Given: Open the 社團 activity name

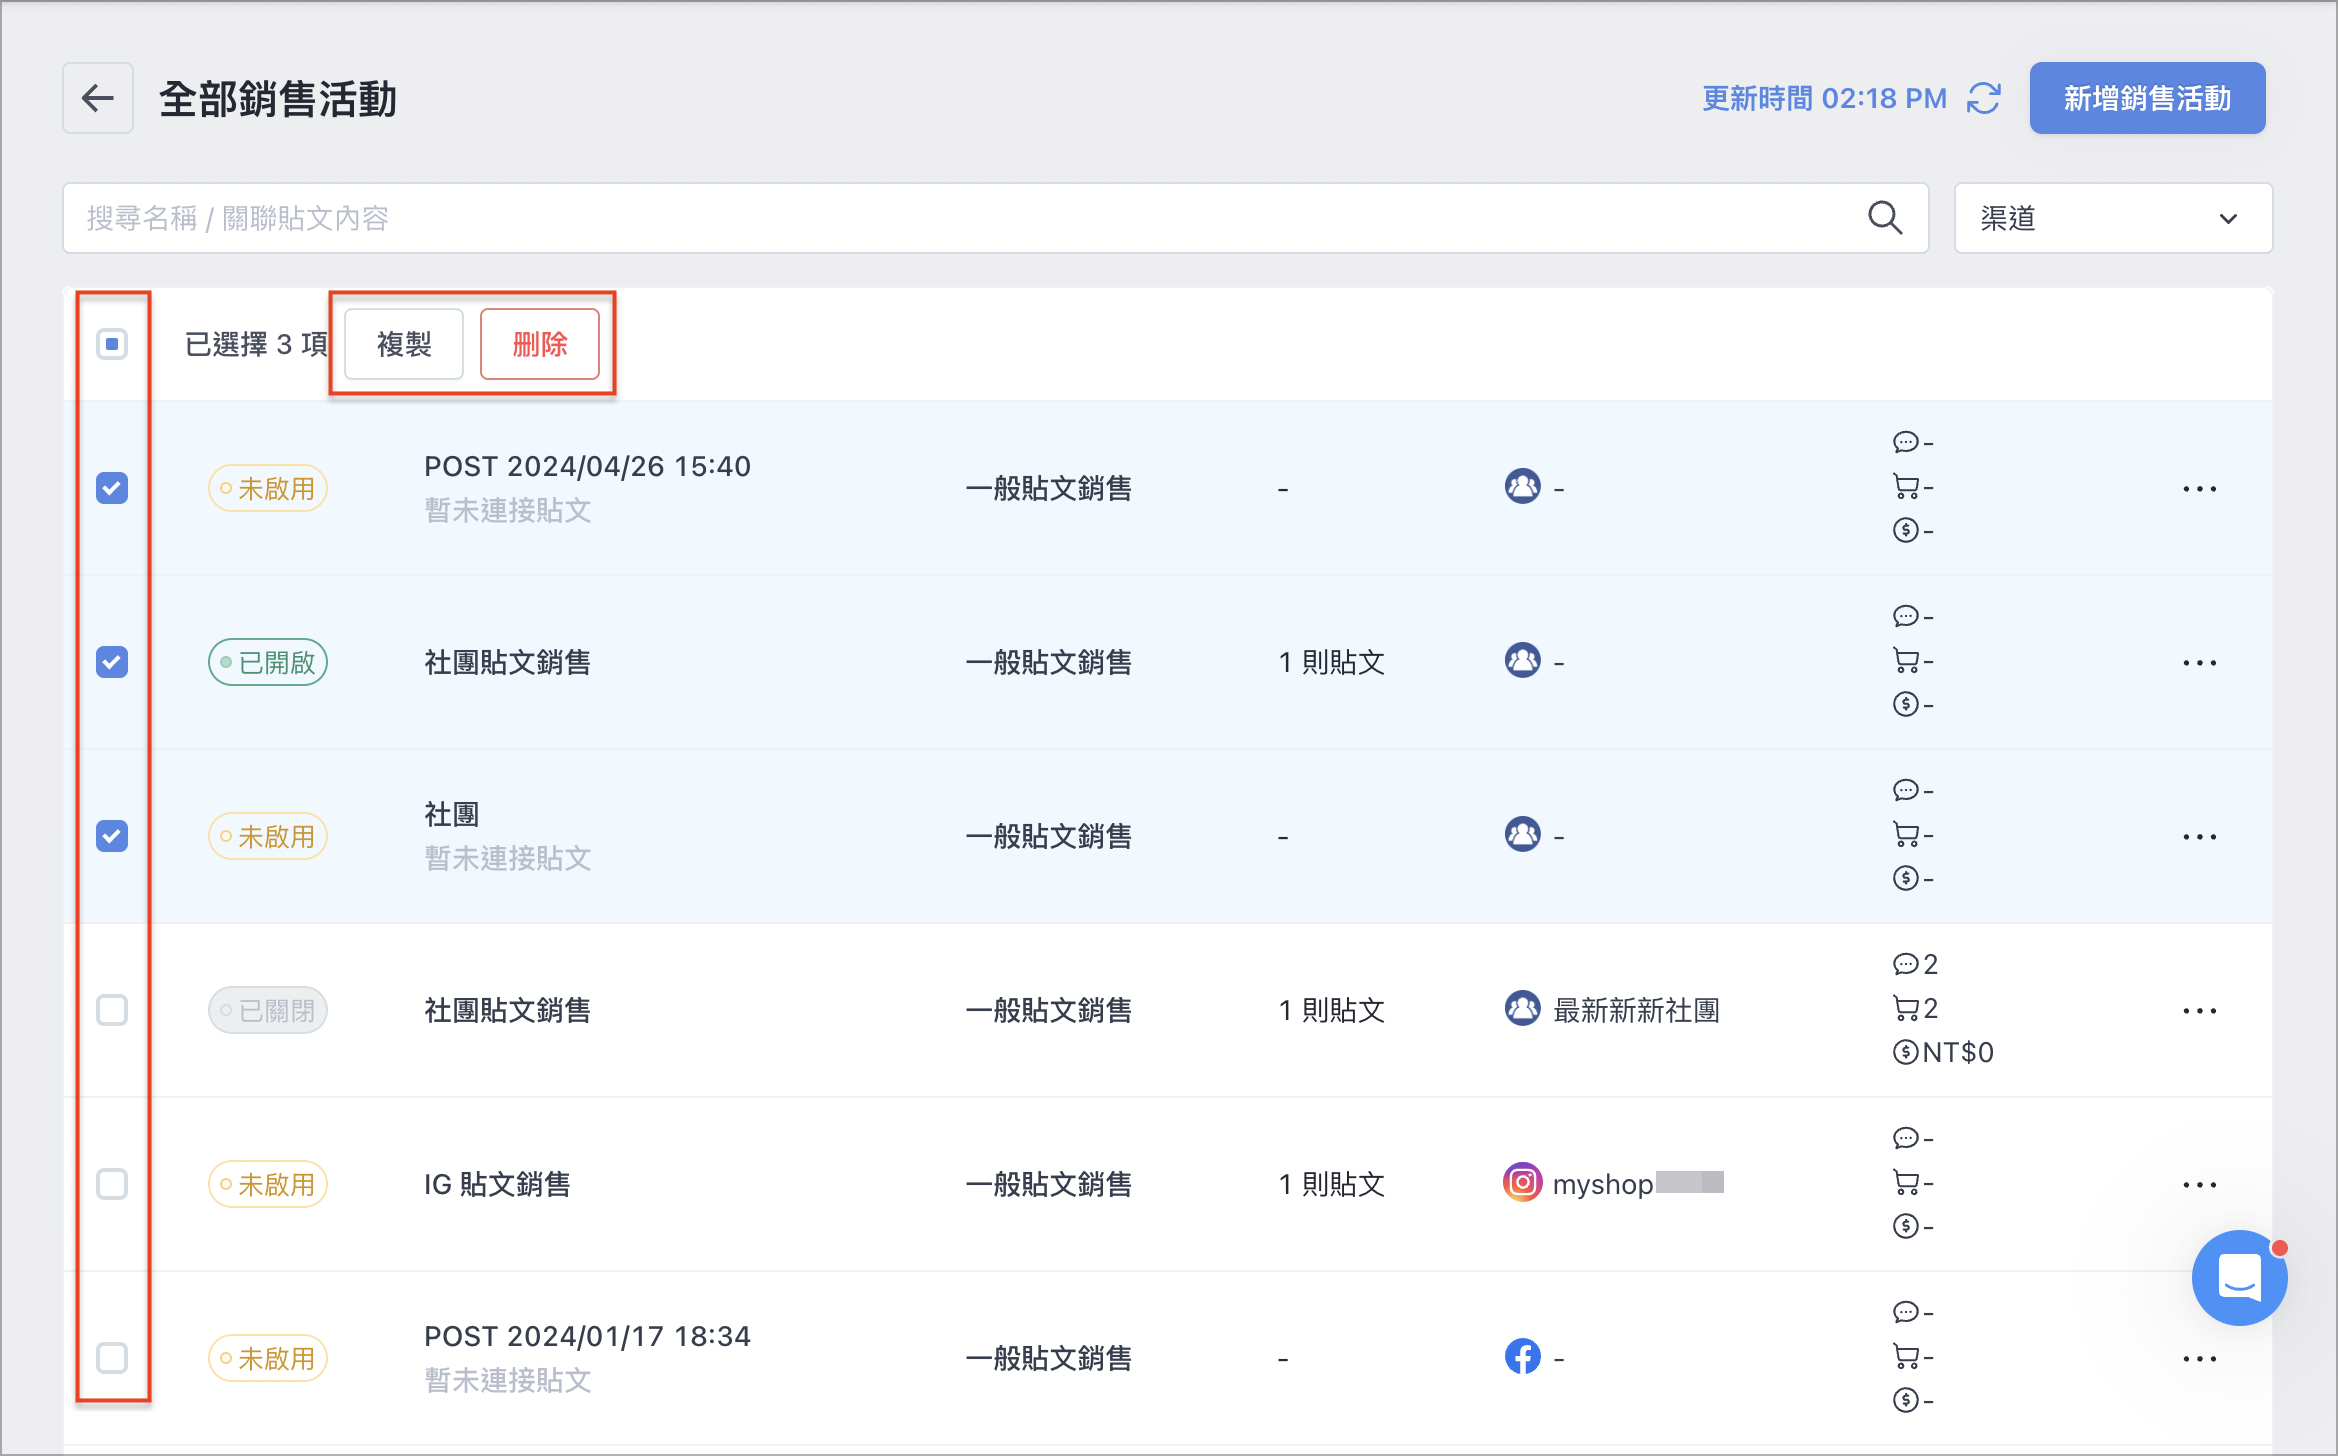Looking at the screenshot, I should click(x=452, y=814).
